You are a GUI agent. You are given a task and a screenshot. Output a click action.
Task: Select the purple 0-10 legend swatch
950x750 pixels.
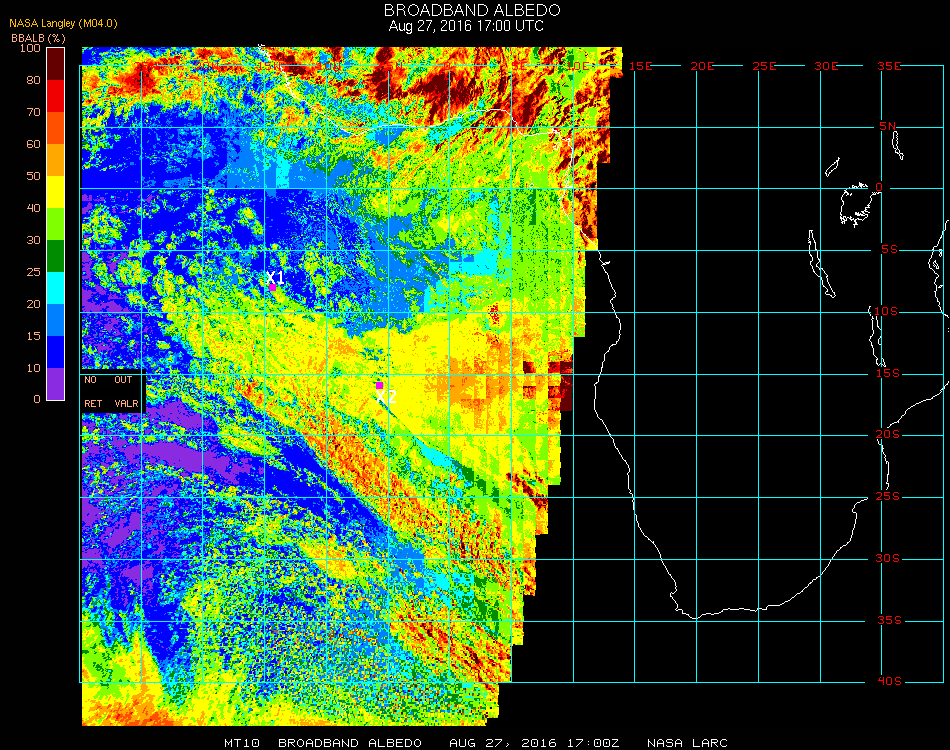coord(56,384)
